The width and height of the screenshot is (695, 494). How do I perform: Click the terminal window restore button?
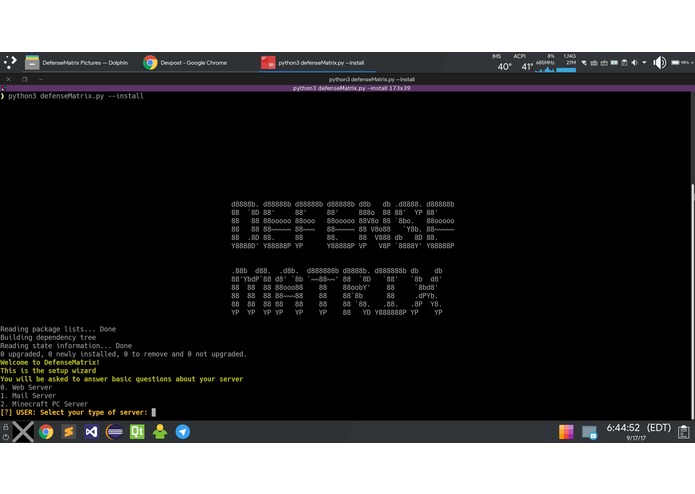pos(24,79)
